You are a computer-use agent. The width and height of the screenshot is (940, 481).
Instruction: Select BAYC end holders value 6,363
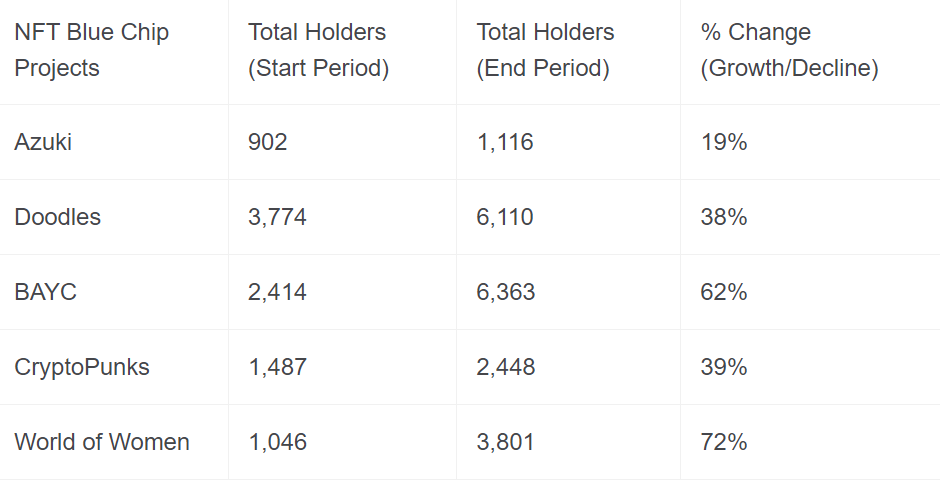505,292
